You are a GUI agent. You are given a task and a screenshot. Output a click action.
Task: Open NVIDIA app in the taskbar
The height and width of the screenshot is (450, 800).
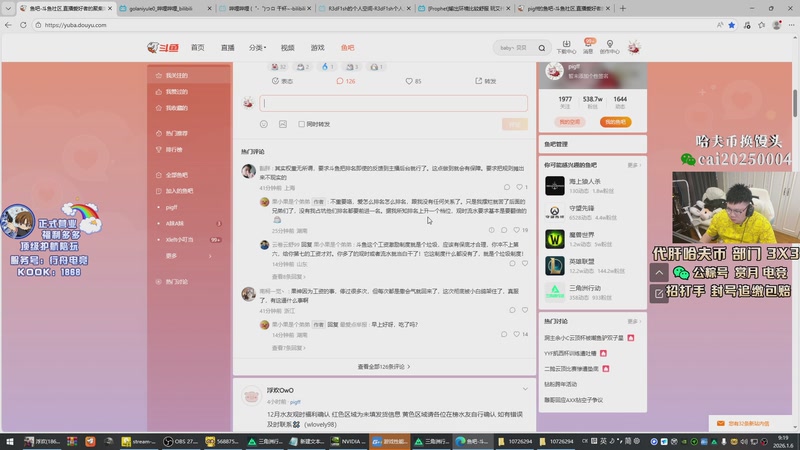[348, 441]
